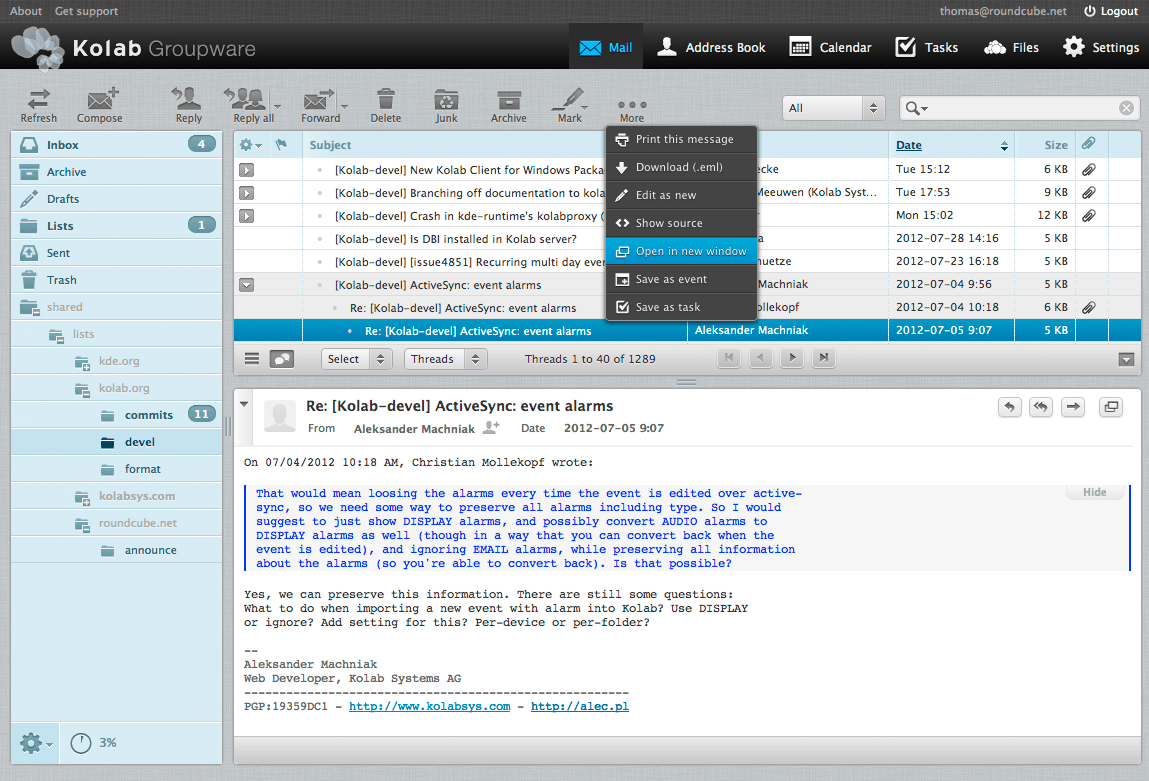Add sender to address book via contact icon
This screenshot has width=1149, height=781.
[x=490, y=428]
